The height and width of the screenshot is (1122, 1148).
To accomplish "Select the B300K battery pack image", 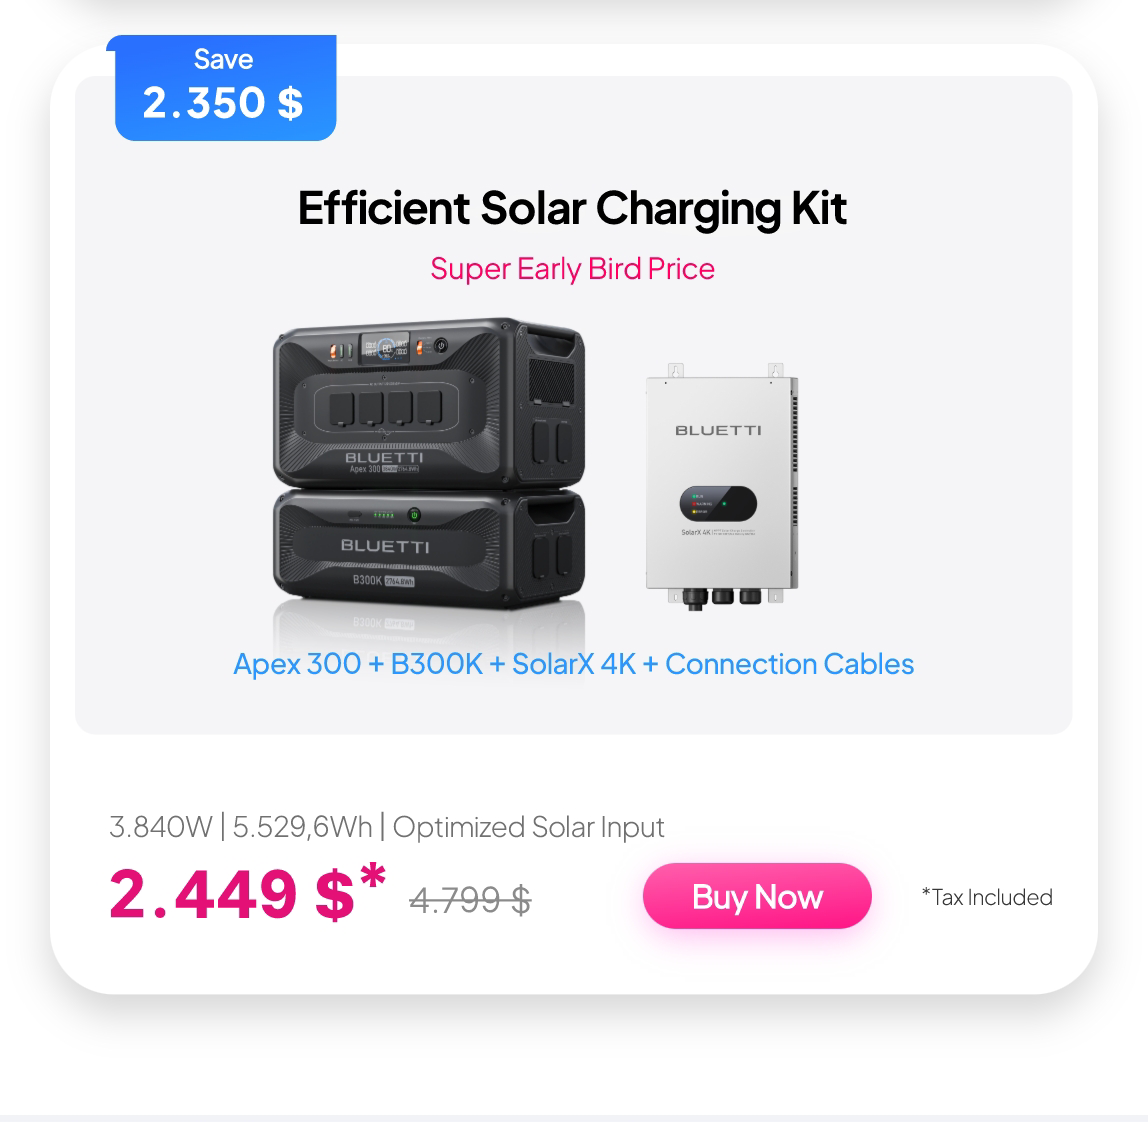I will (x=429, y=549).
